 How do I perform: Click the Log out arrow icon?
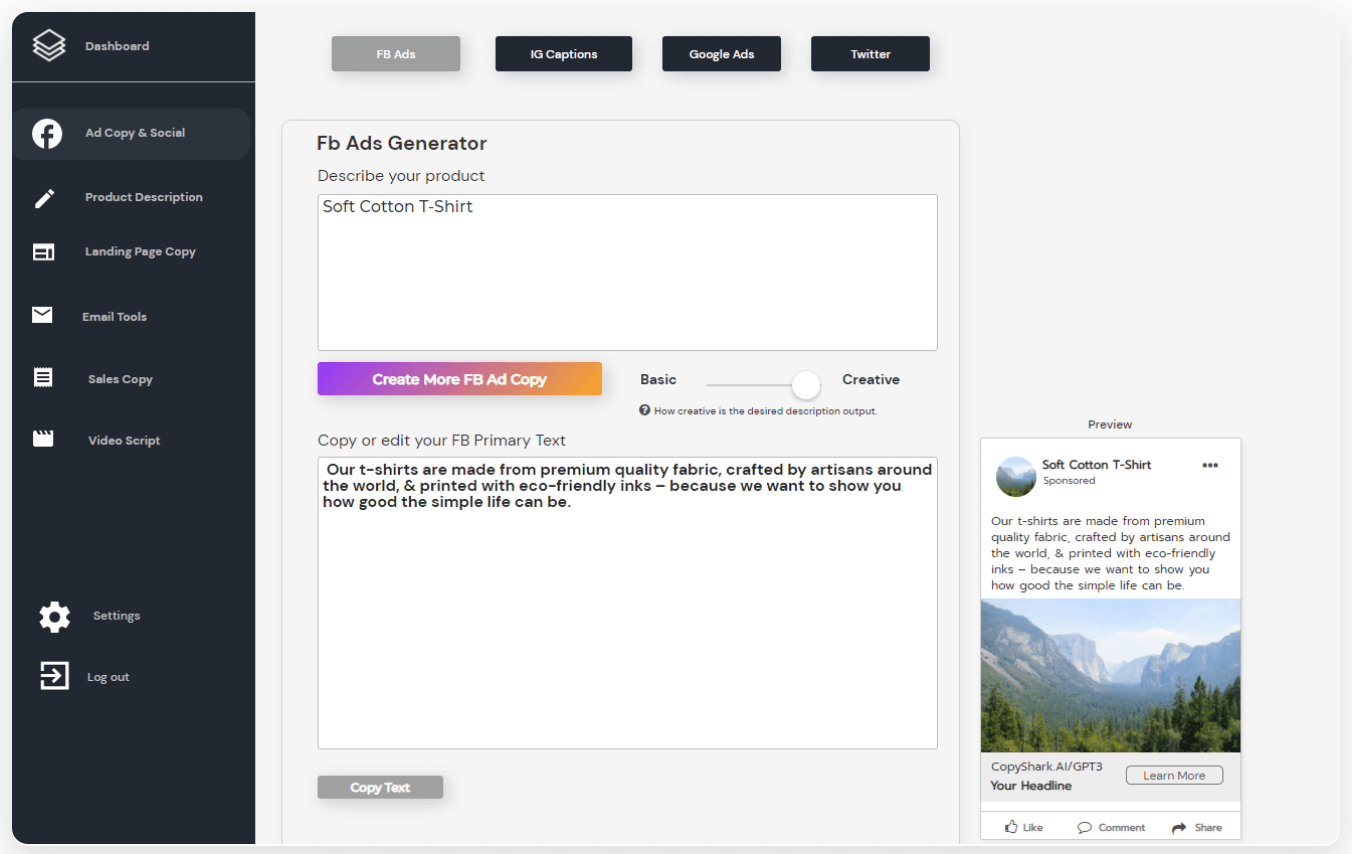pyautogui.click(x=54, y=676)
